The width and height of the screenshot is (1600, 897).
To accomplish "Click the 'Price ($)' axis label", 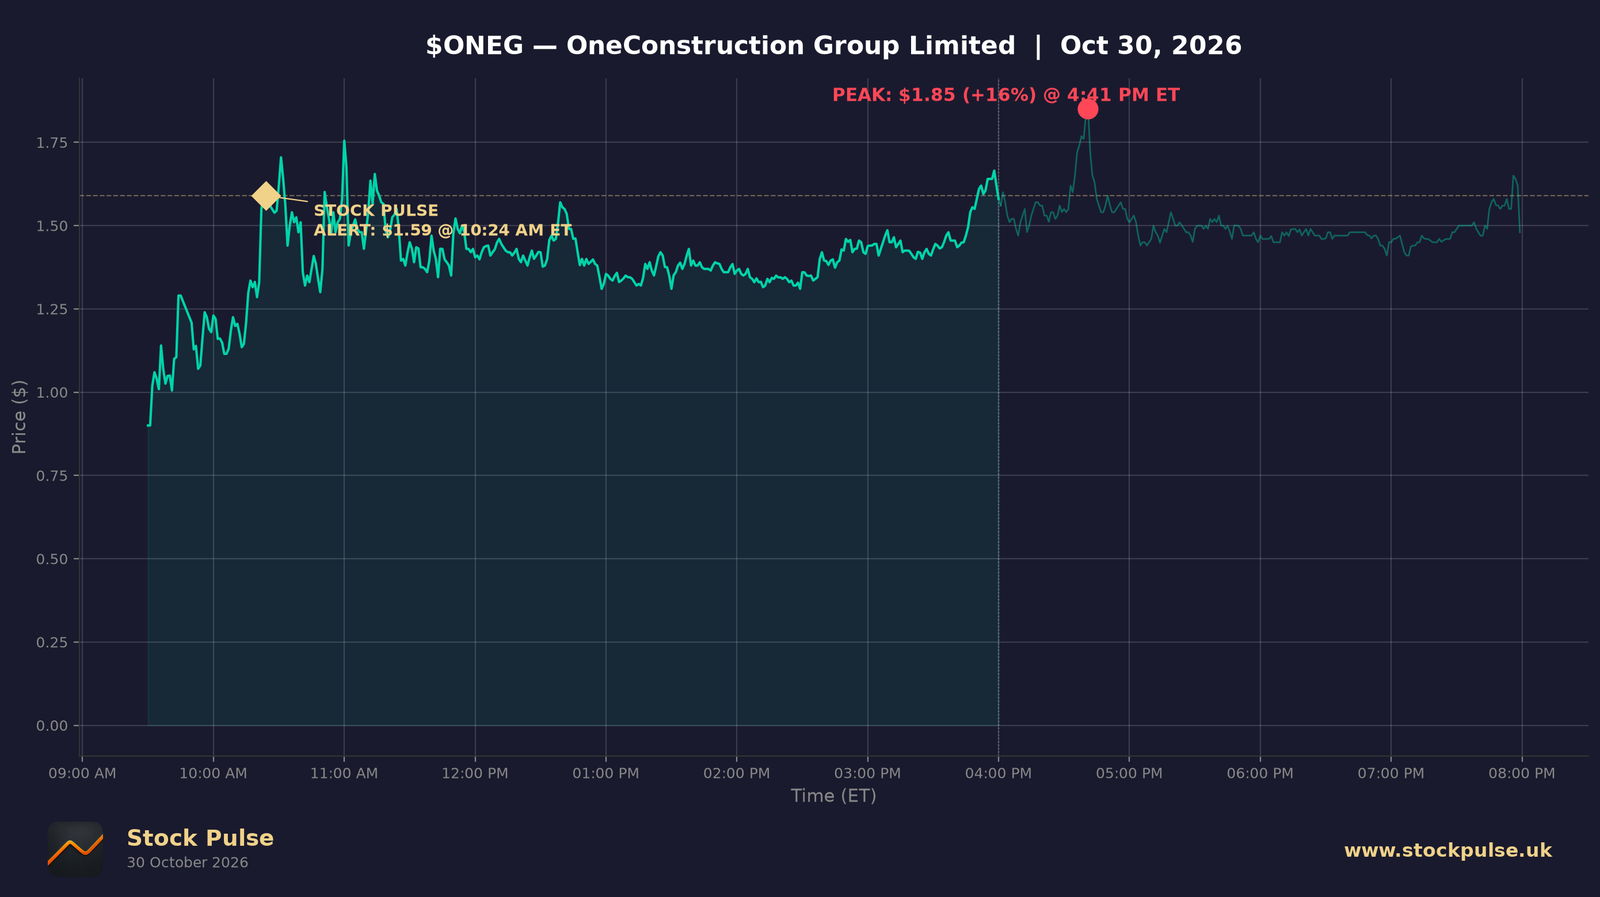I will [x=19, y=417].
